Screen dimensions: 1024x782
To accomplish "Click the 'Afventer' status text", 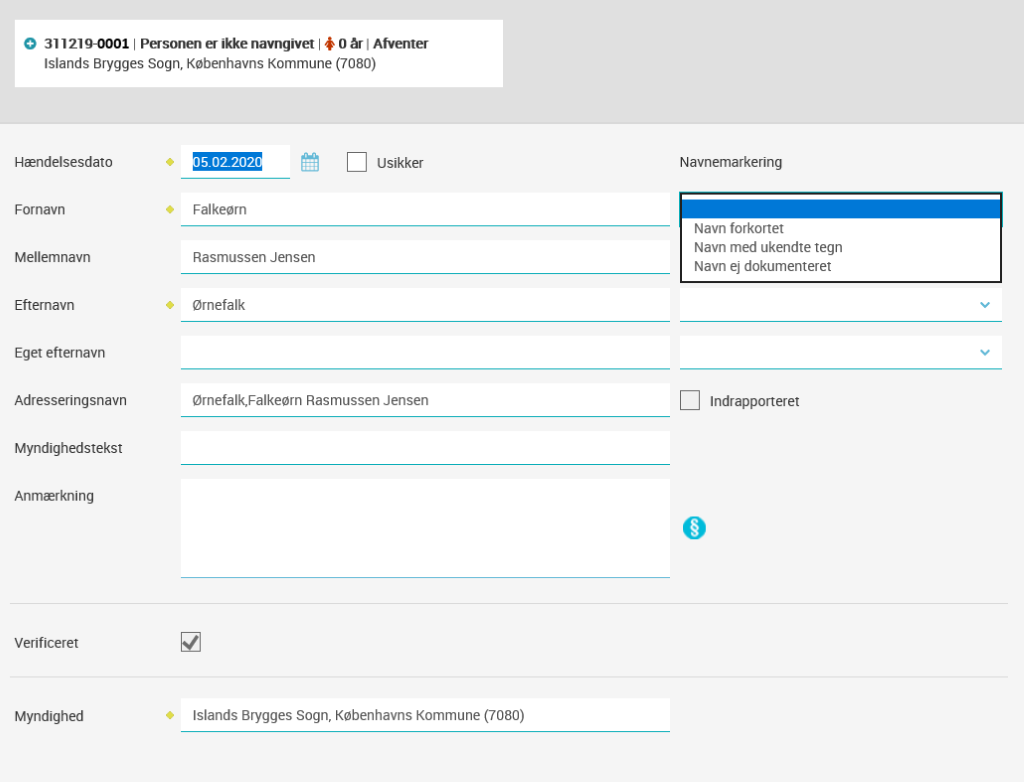I will 400,44.
